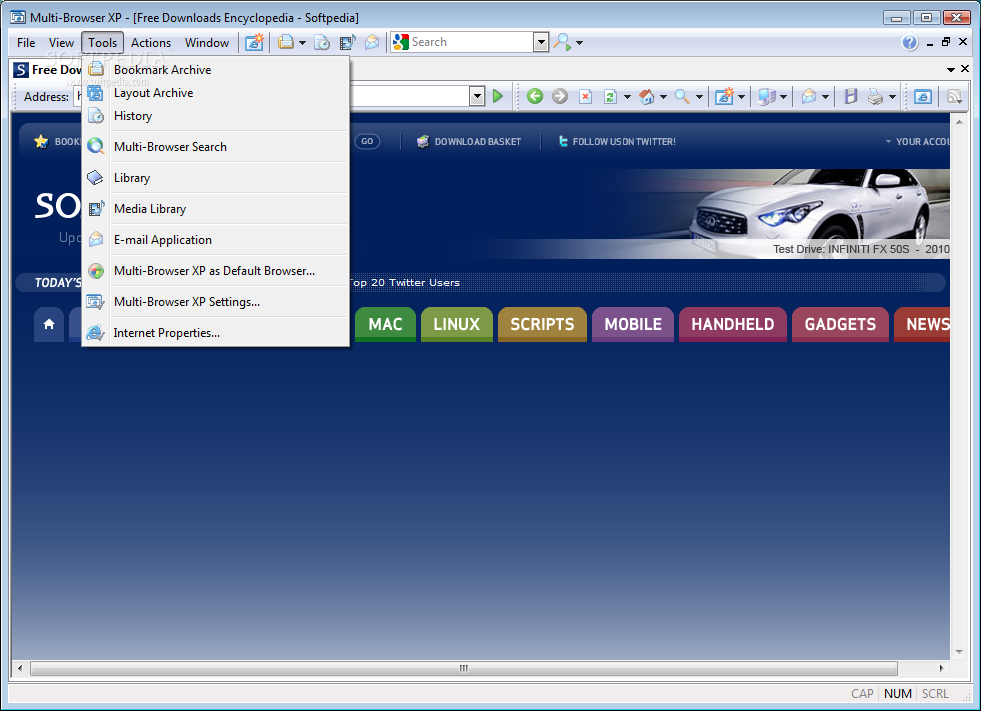Click the LINUX category tab
Screen dimensions: 981x711
pos(457,324)
